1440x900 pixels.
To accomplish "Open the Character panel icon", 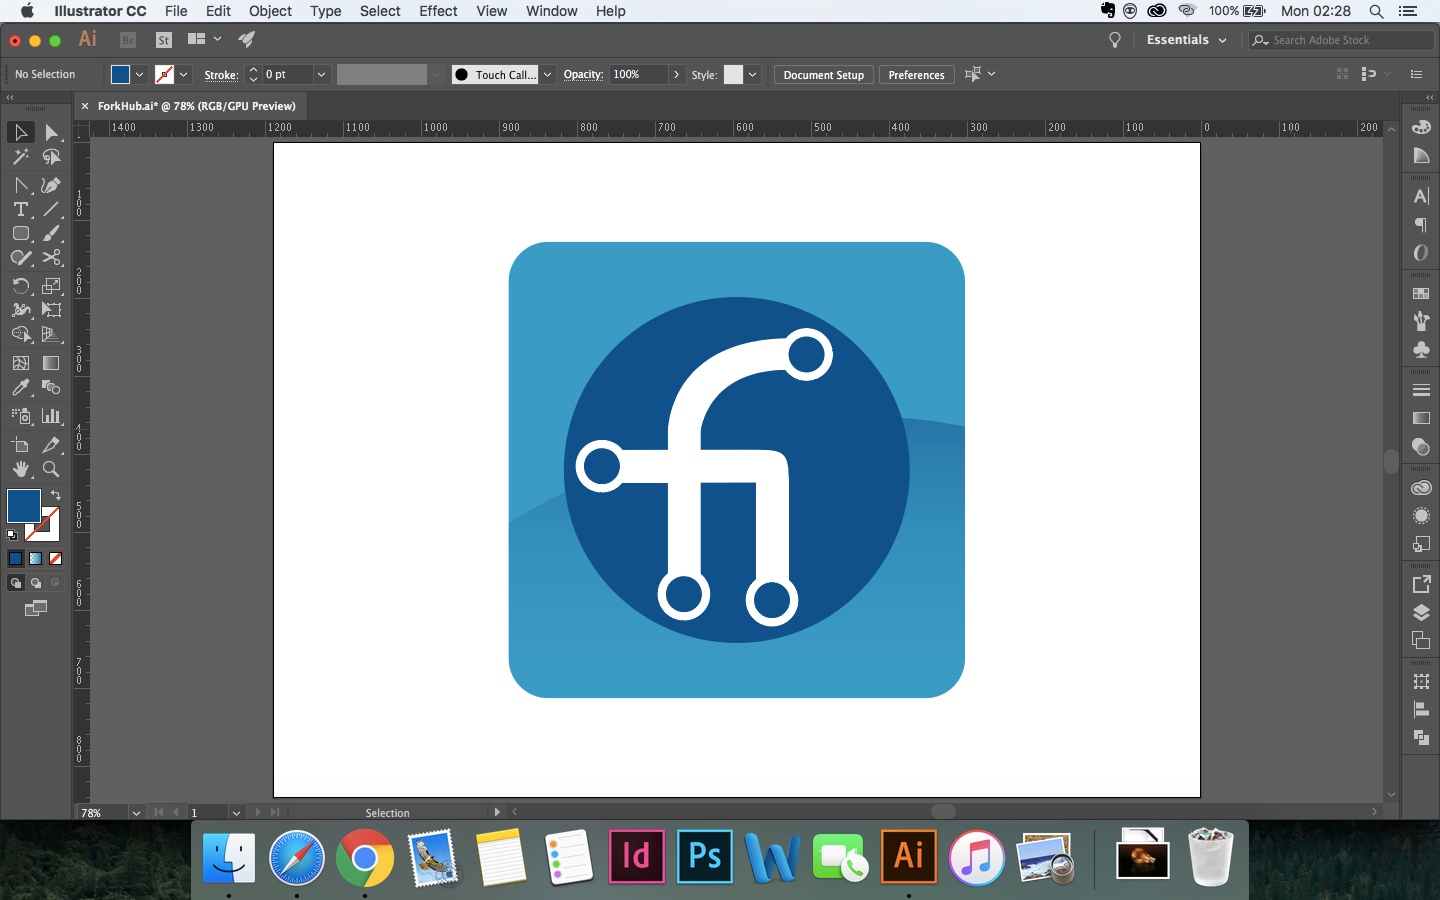I will pos(1421,196).
